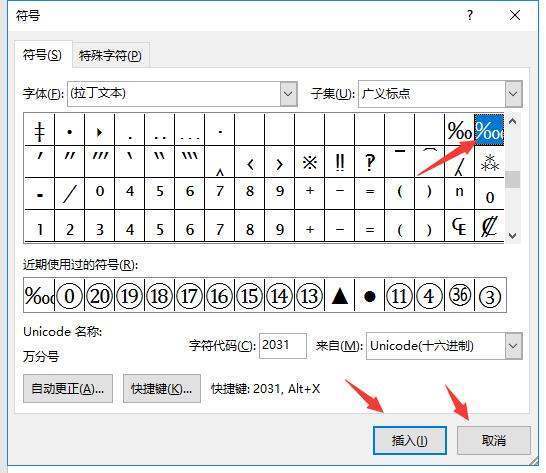The image size is (546, 473).
Task: Pick recently used circled 19 symbol
Action: click(x=129, y=296)
